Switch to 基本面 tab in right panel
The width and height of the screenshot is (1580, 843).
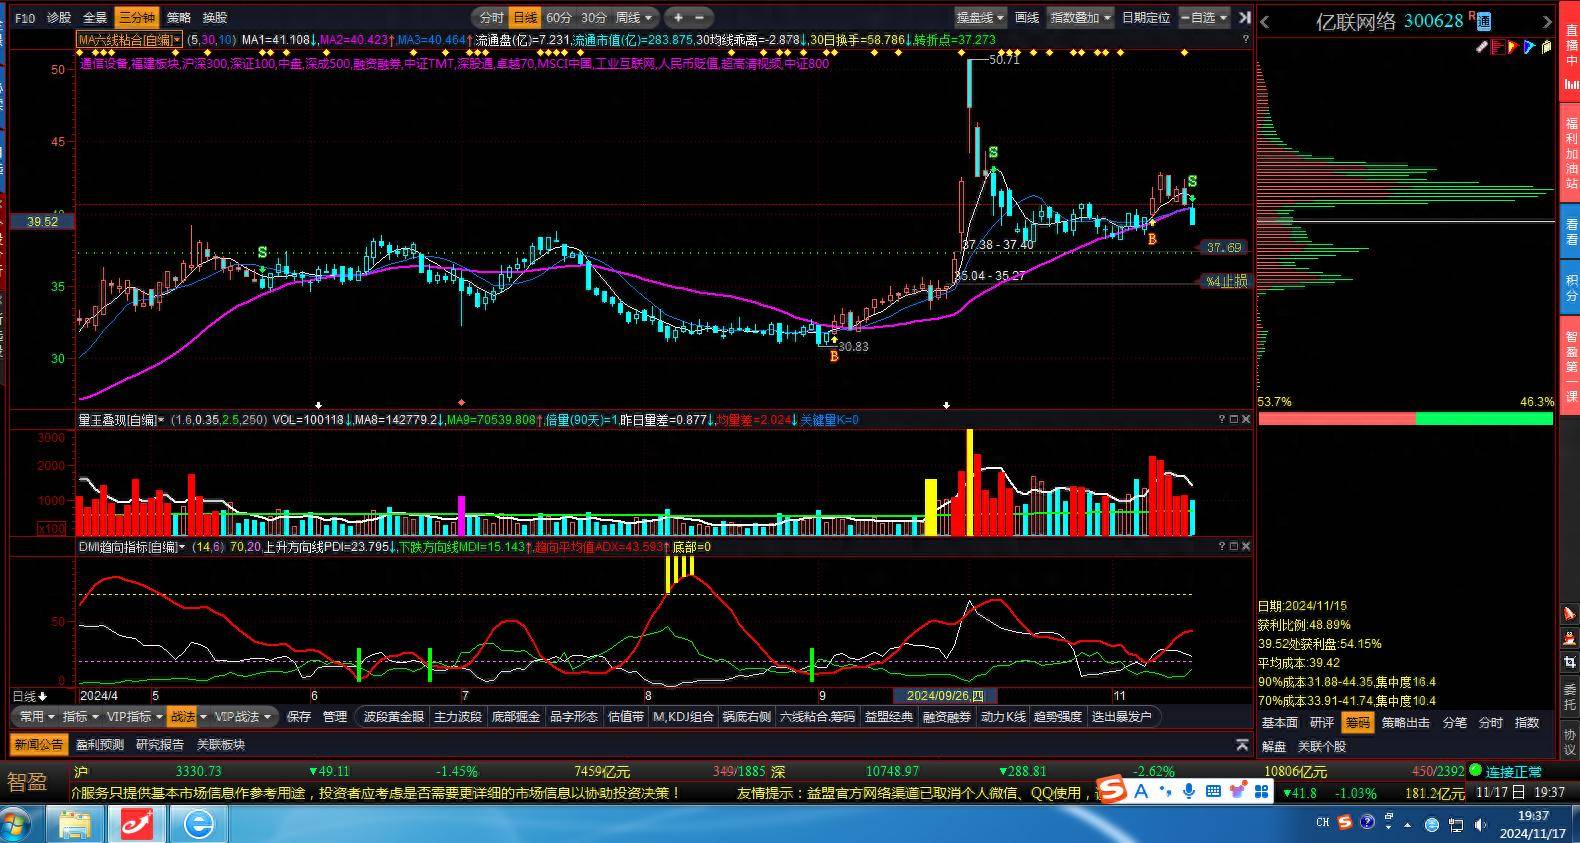(x=1280, y=722)
